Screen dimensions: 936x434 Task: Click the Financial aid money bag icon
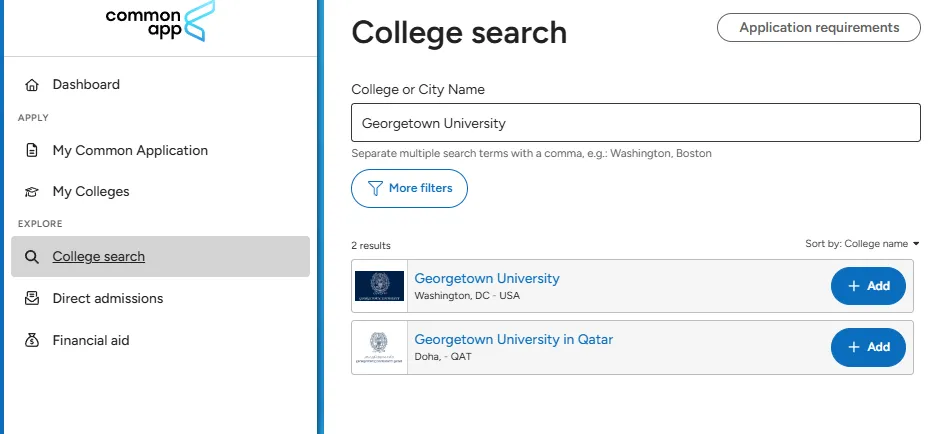click(32, 340)
